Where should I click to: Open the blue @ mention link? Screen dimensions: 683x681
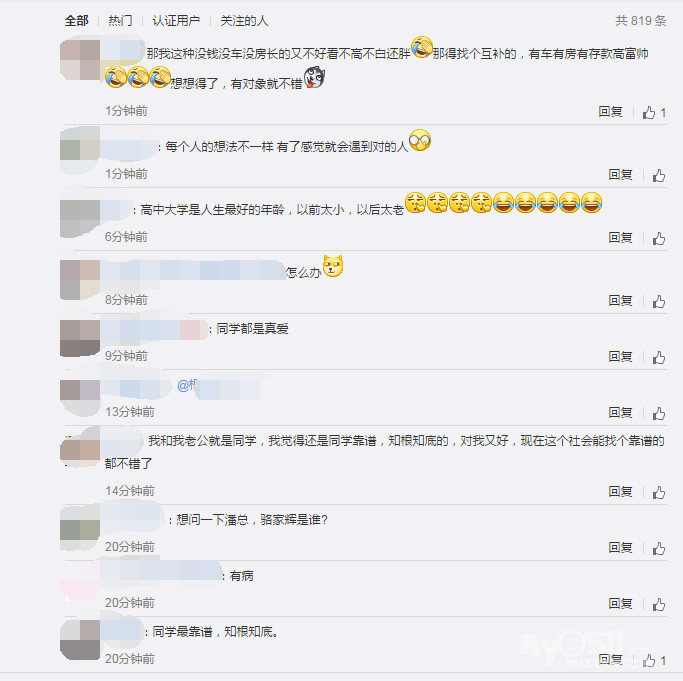pos(187,385)
